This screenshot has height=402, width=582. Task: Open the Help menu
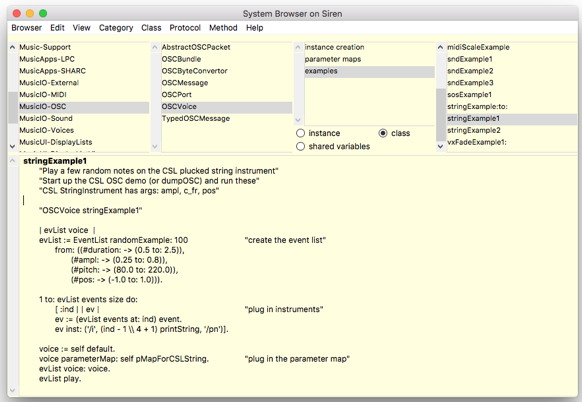click(255, 28)
